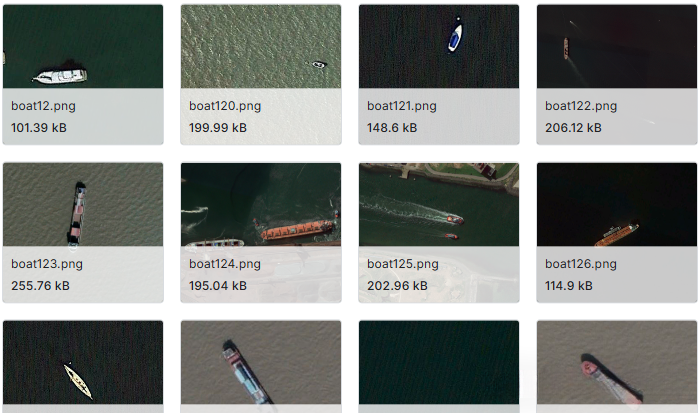Select the pink-bowed ship thumbnail
Viewport: 699px width, 413px height.
click(x=617, y=362)
